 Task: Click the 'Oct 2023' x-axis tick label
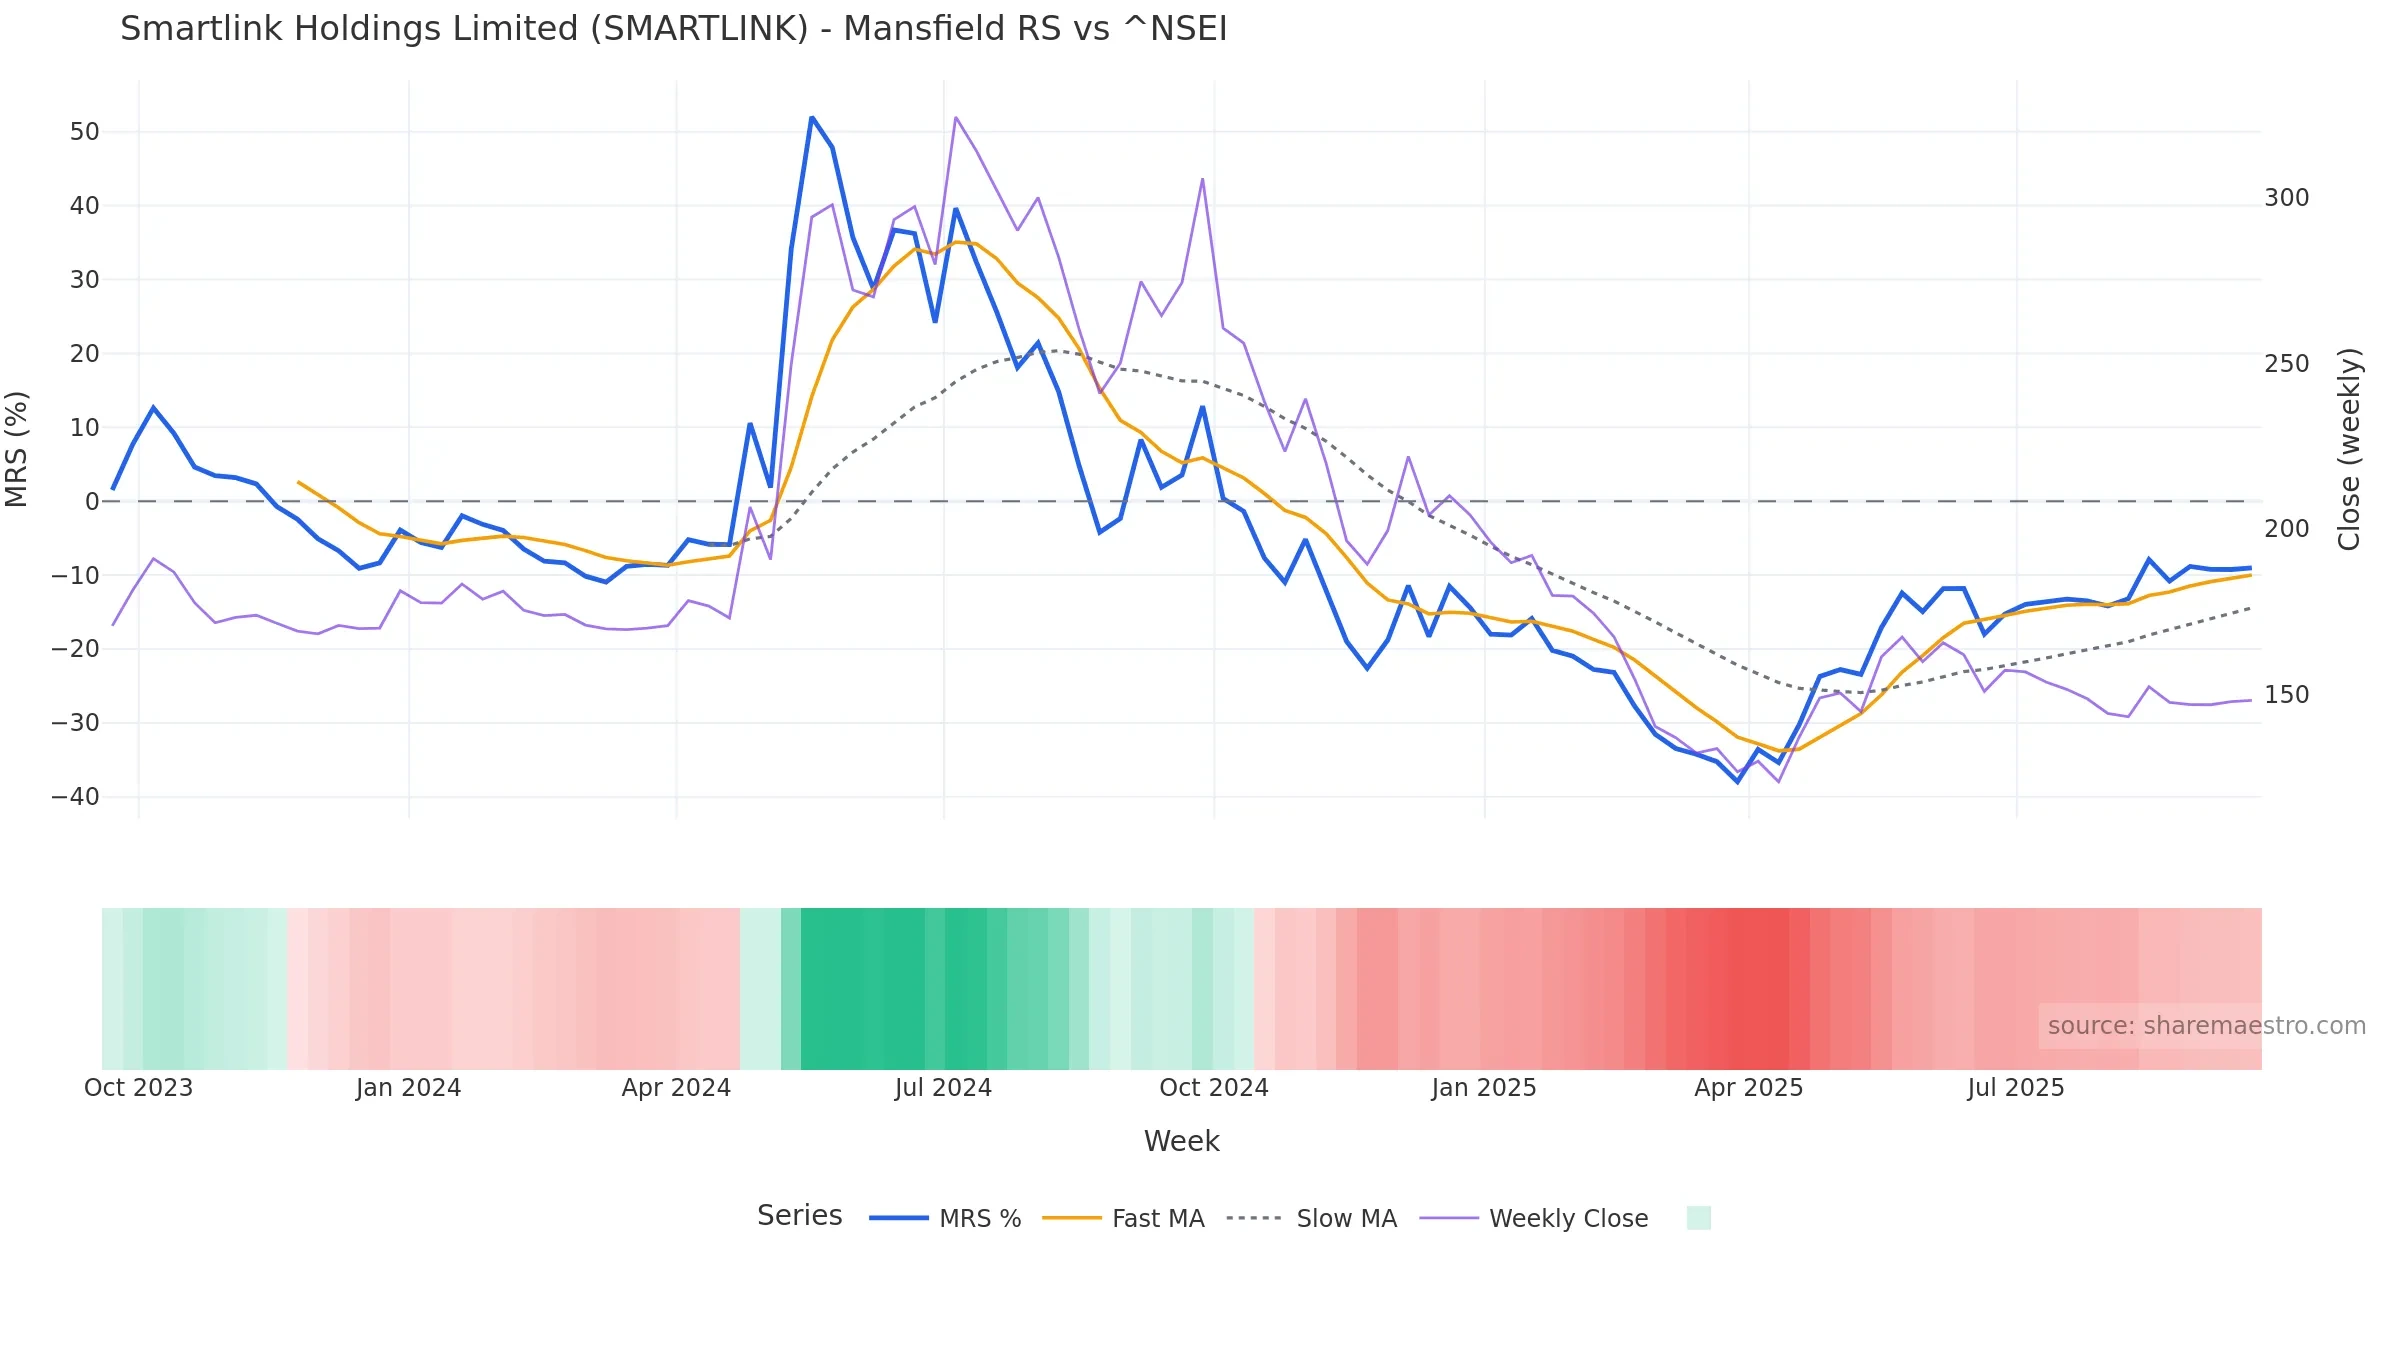coord(138,1087)
